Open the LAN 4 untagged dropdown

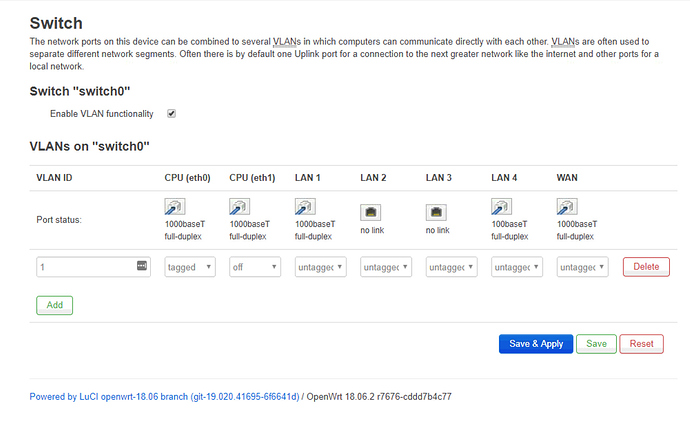click(517, 267)
